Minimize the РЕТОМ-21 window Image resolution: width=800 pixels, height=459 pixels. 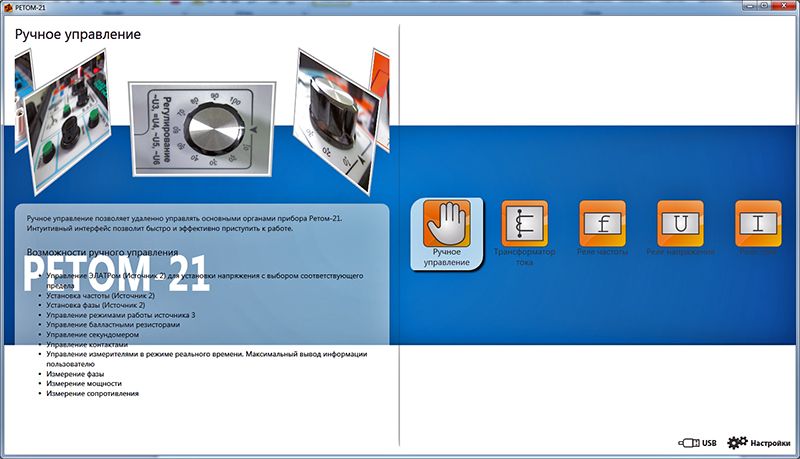pos(749,6)
